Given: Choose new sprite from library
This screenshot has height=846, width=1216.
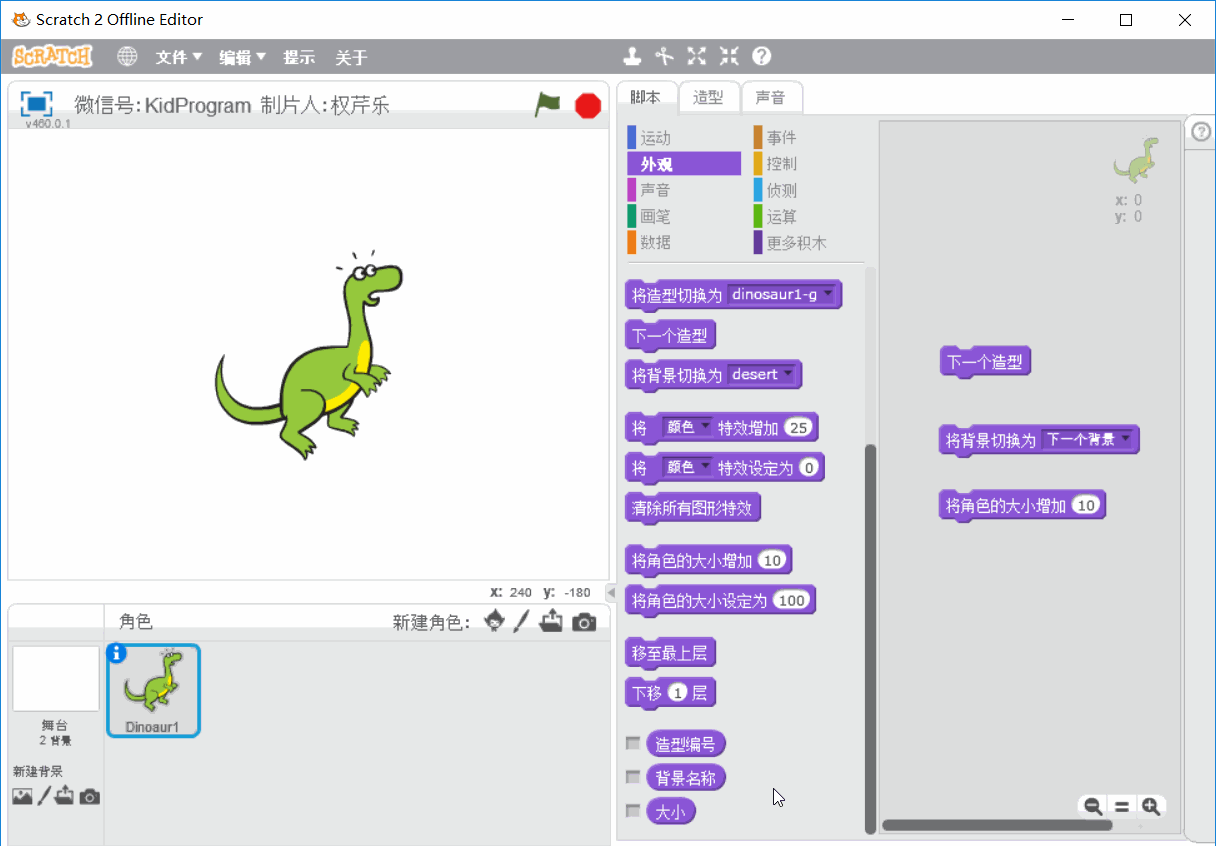Looking at the screenshot, I should pyautogui.click(x=494, y=622).
